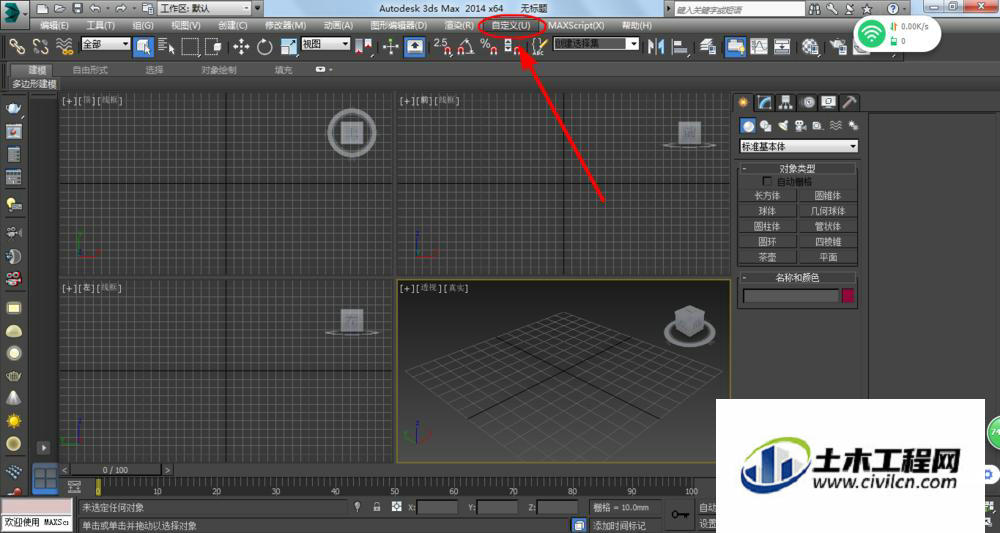Select the Shapes create category icon
The height and width of the screenshot is (533, 1000).
[x=765, y=126]
